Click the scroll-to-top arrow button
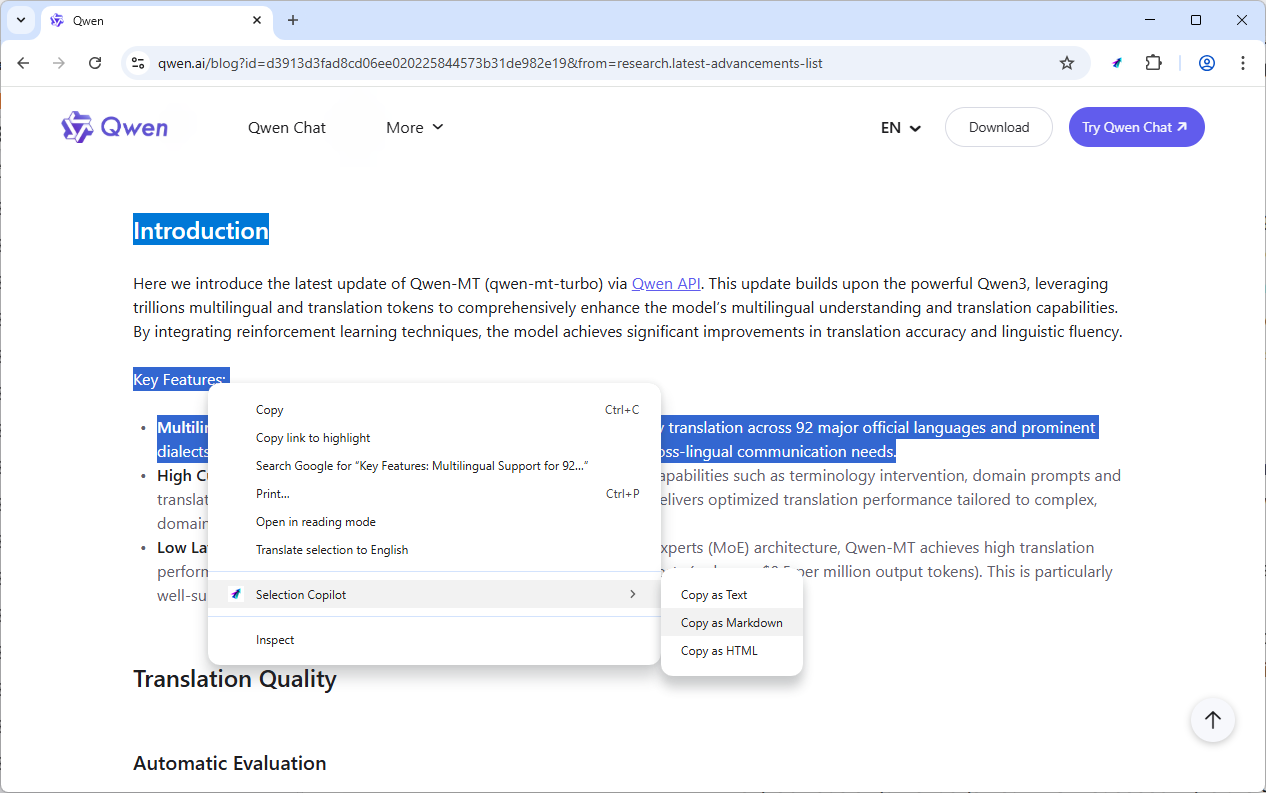 coord(1213,720)
